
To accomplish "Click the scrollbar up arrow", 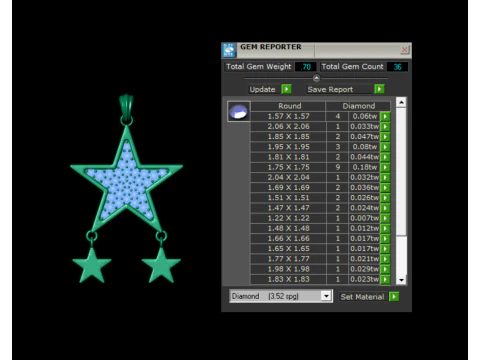I will click(401, 102).
